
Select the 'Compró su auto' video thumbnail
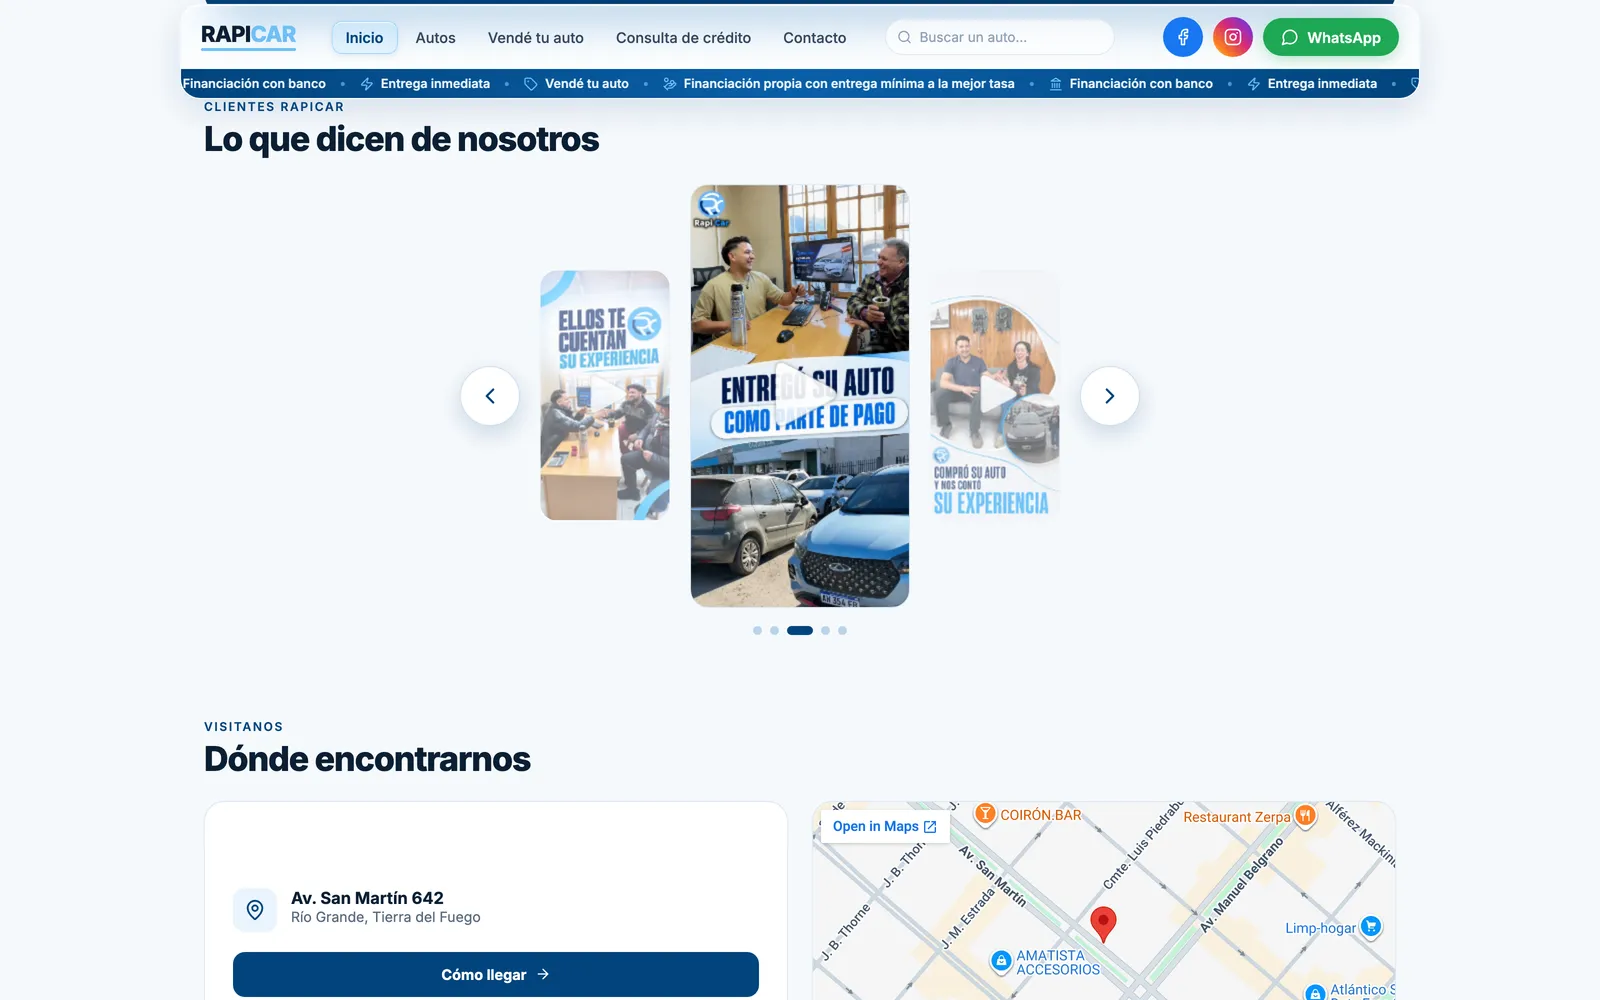994,395
